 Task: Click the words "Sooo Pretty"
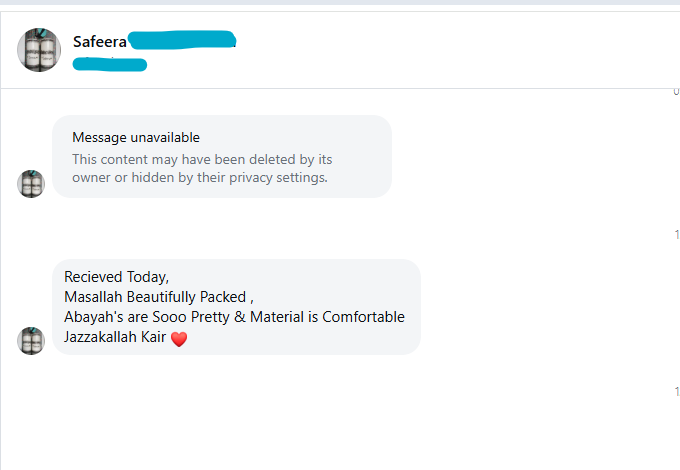(x=196, y=317)
